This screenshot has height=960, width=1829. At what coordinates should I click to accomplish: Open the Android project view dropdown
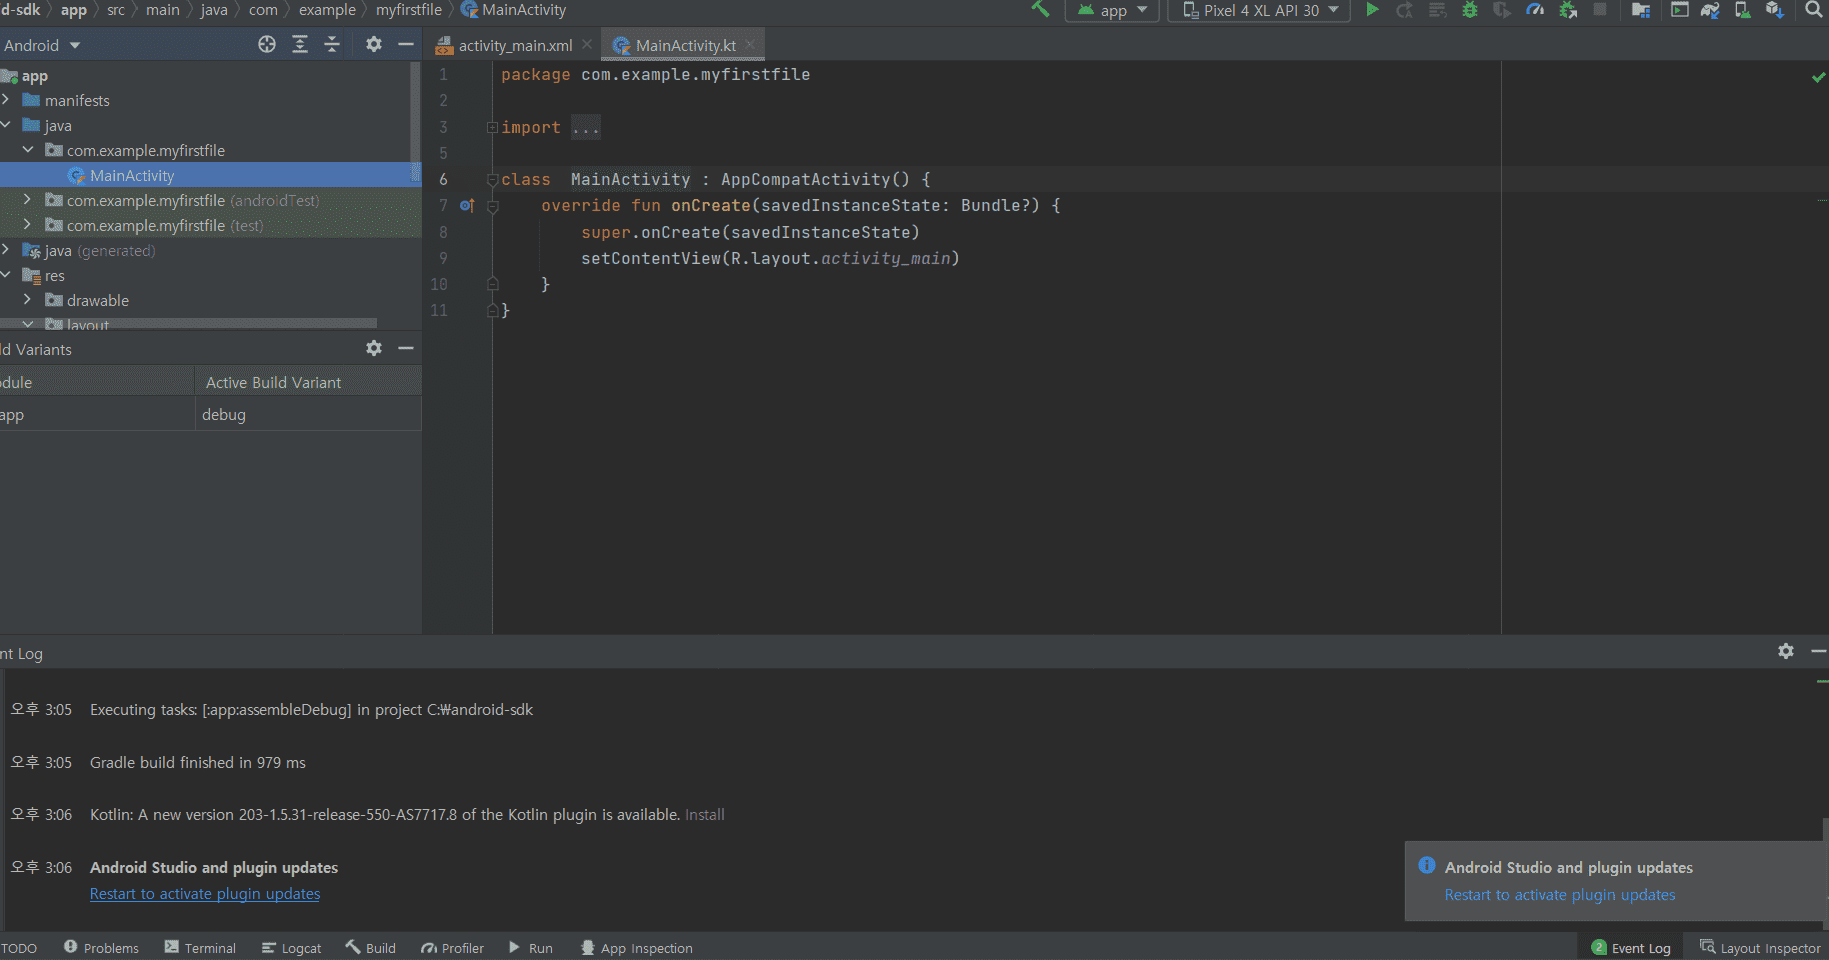(x=42, y=45)
